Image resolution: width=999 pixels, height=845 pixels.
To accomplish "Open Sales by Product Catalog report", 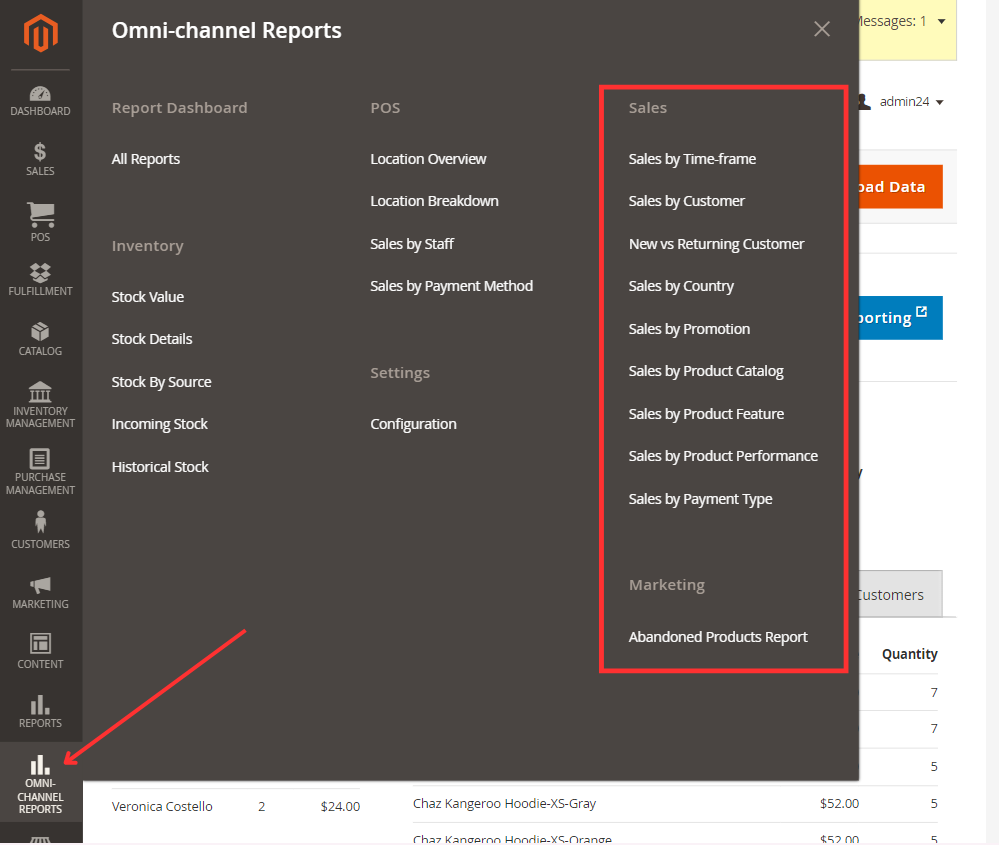I will click(706, 371).
